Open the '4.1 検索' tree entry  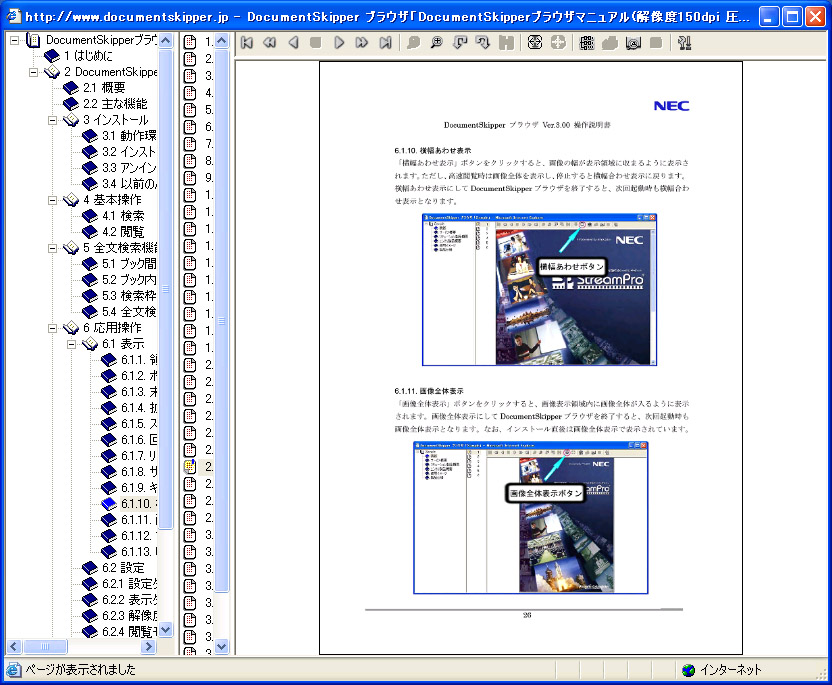(123, 216)
